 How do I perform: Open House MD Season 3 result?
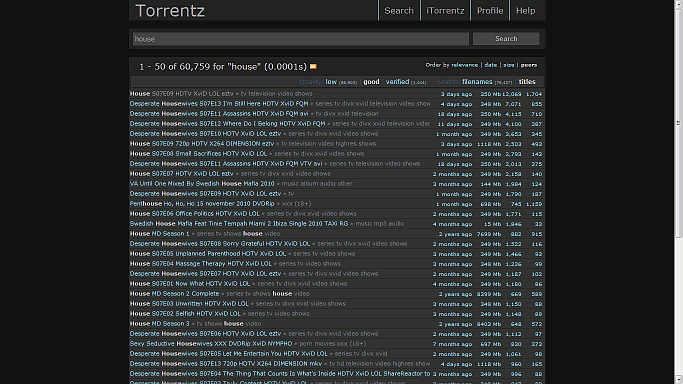(159, 324)
